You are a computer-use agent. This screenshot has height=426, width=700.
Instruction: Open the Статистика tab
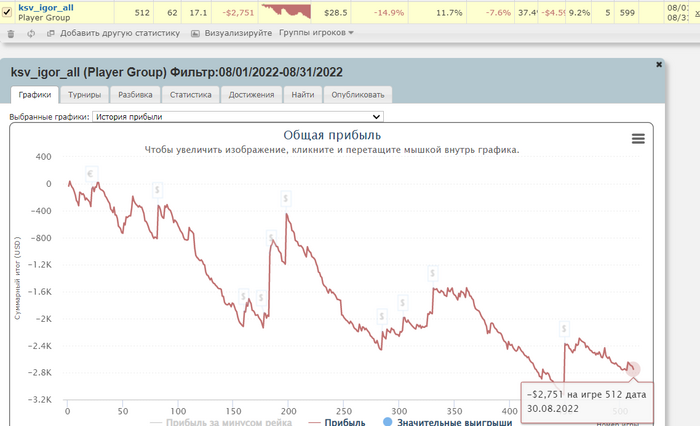[191, 95]
